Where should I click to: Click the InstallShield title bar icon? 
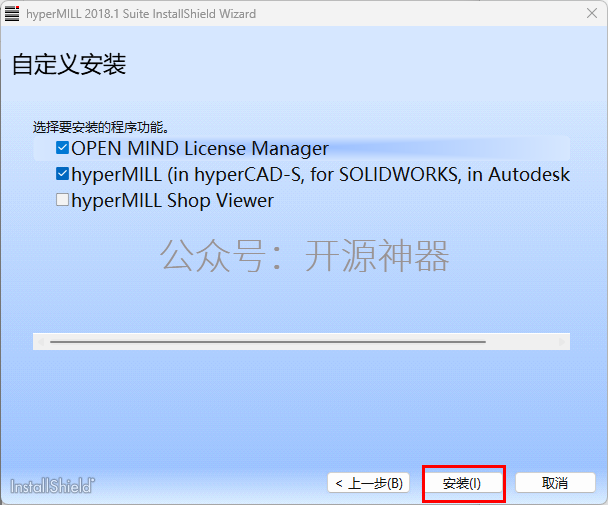tap(12, 14)
